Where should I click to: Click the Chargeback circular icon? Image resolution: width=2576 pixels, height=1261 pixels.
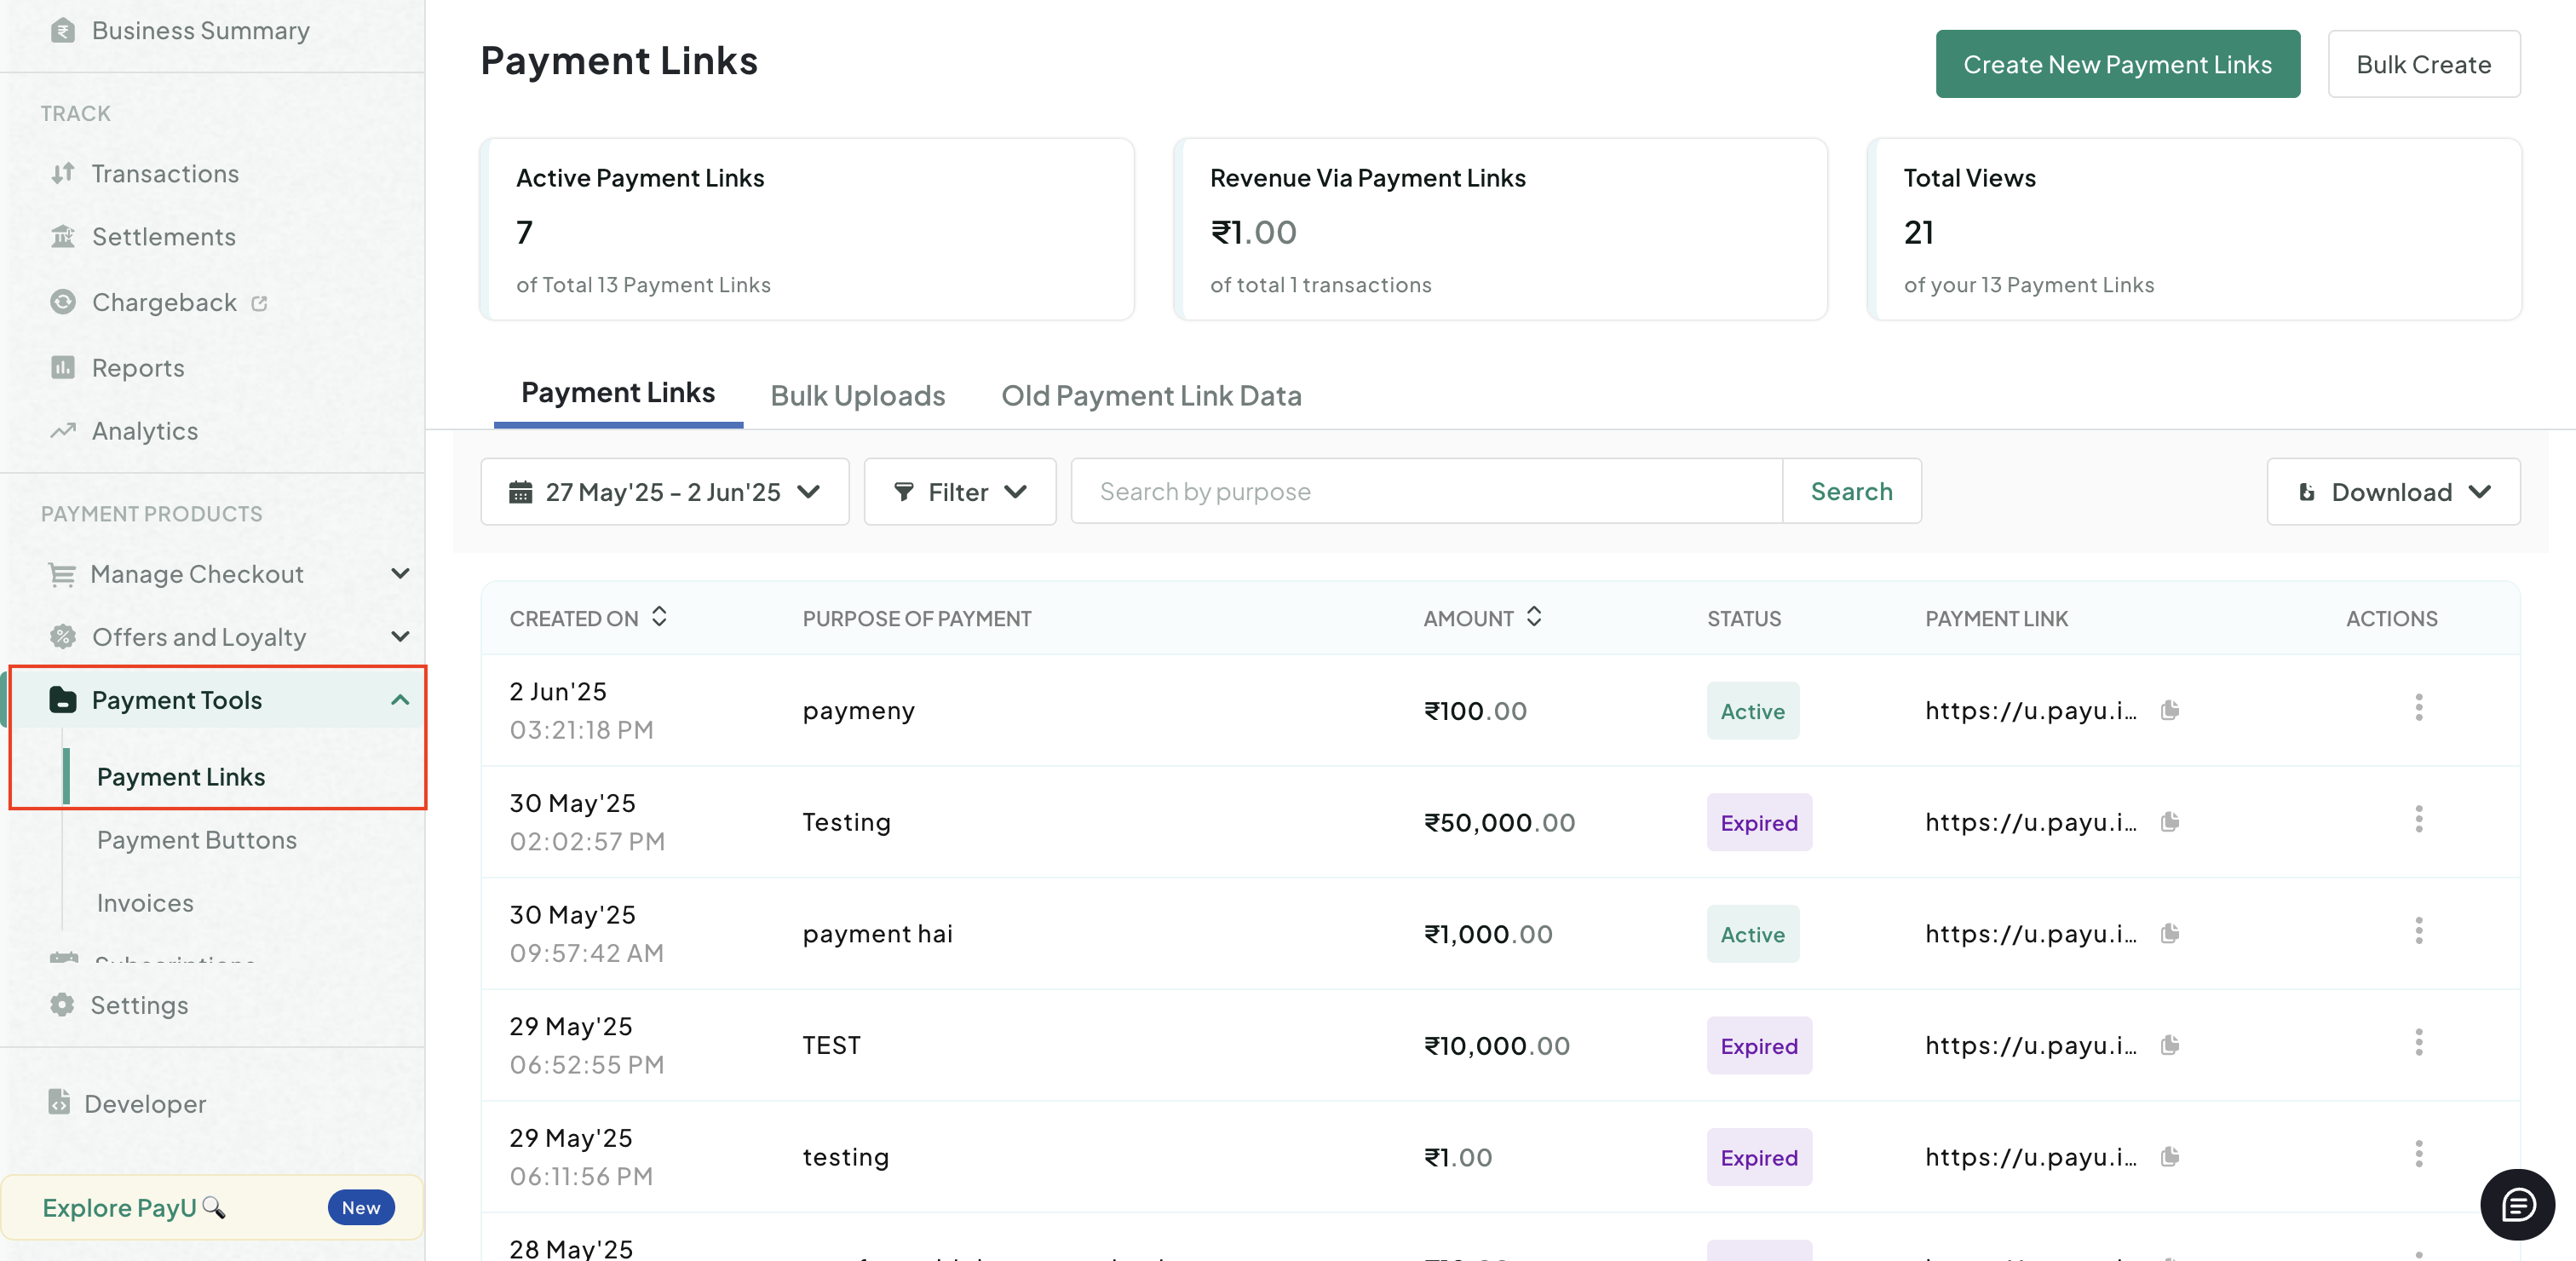tap(63, 302)
